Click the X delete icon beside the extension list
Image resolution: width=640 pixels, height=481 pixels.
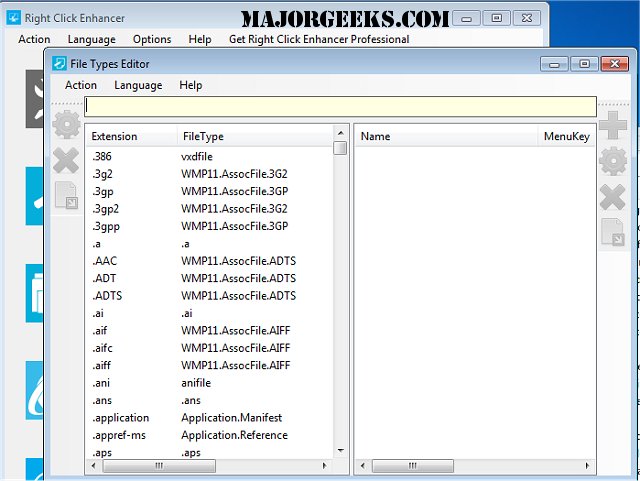tap(66, 160)
